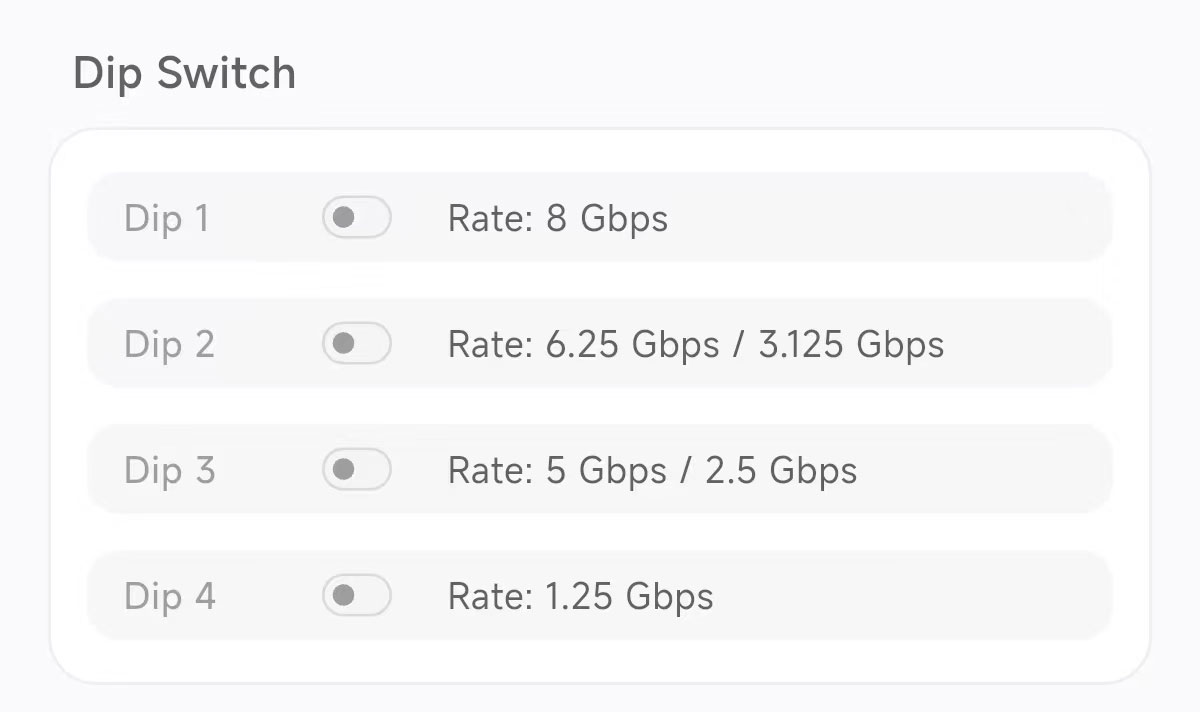Click the Dip 1 label
This screenshot has width=1200, height=712.
coord(167,218)
